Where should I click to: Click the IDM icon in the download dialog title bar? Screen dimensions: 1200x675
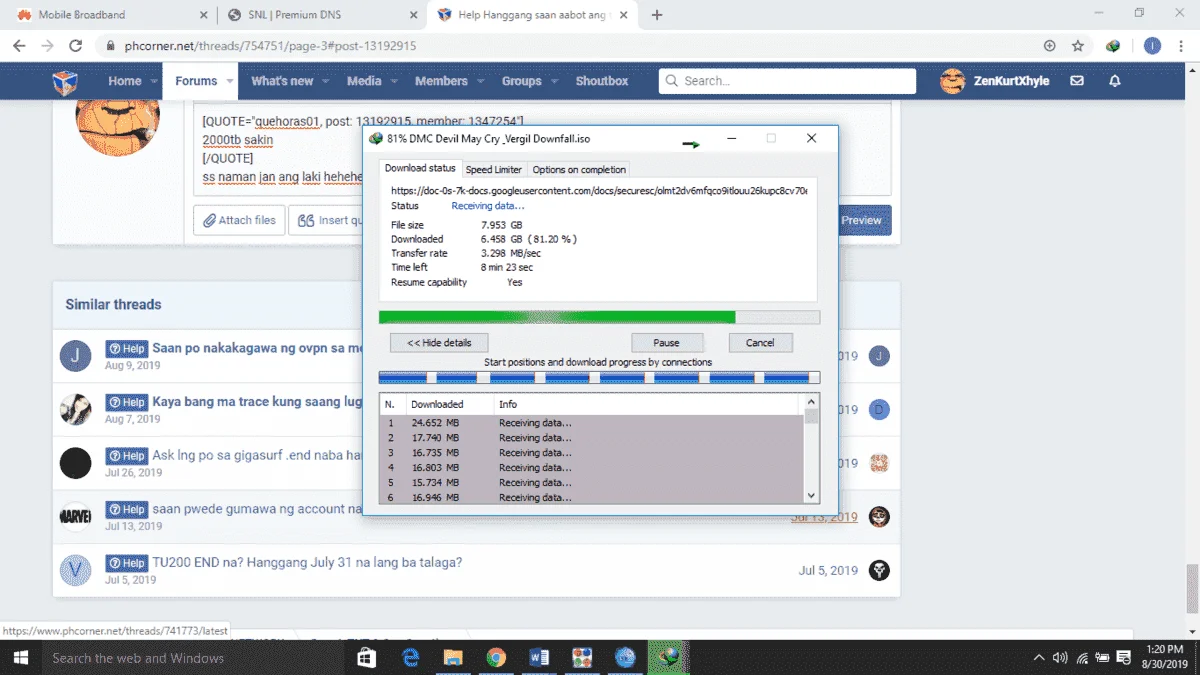pyautogui.click(x=376, y=139)
